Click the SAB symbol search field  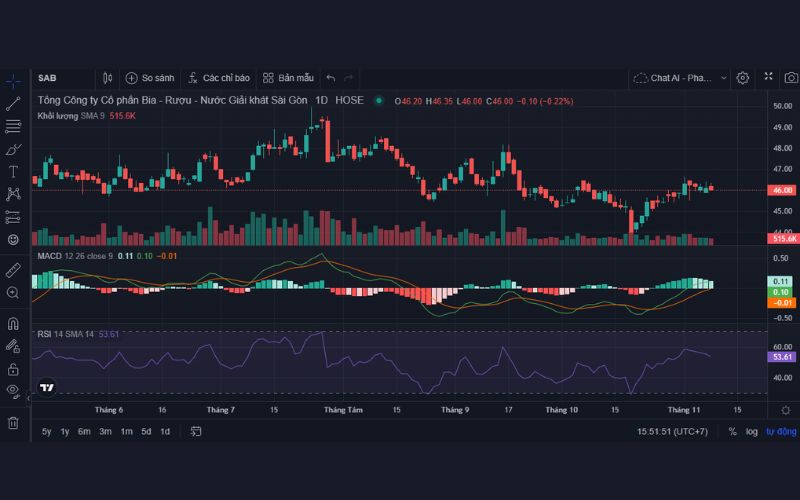(60, 78)
